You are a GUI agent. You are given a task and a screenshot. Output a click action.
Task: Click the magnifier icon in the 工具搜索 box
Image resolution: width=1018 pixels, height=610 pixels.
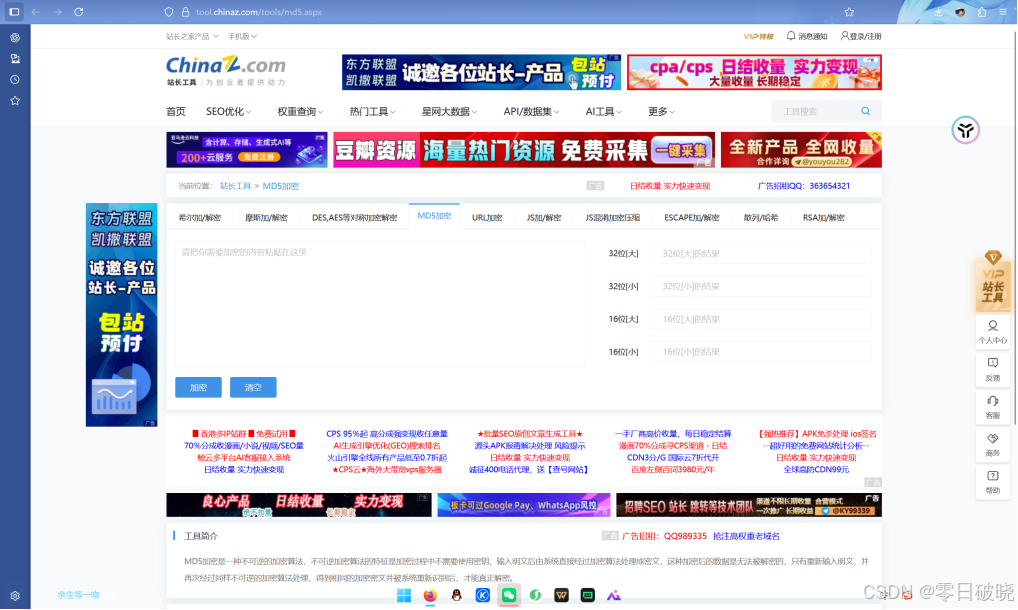coord(864,111)
